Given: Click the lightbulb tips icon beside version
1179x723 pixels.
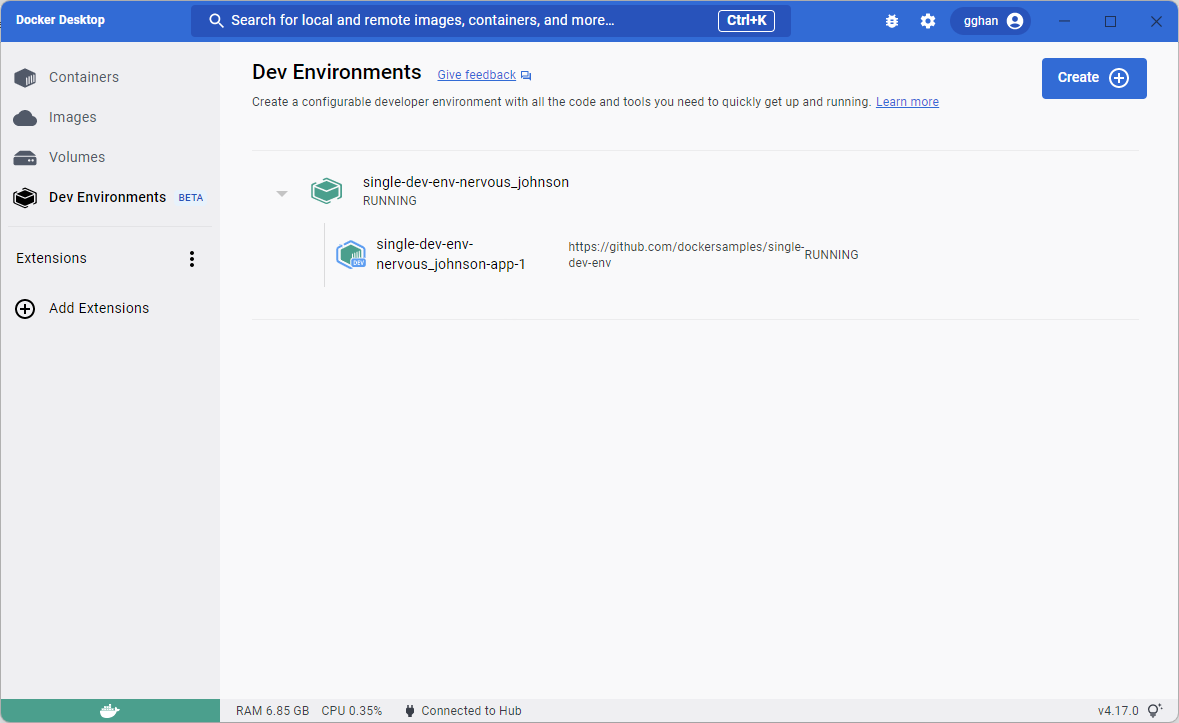Looking at the screenshot, I should pyautogui.click(x=1154, y=710).
